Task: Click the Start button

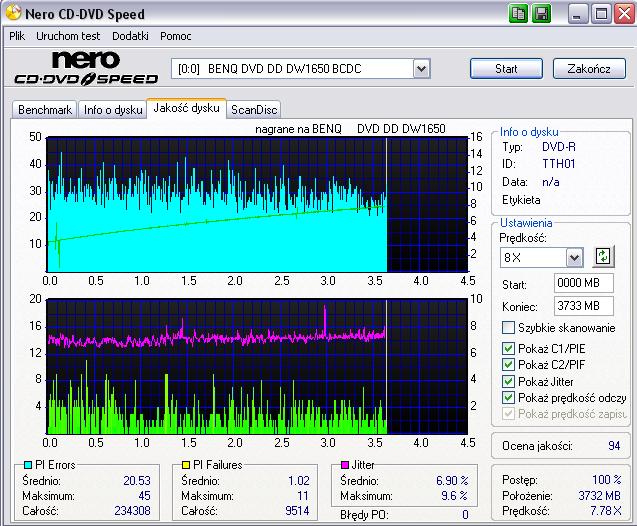Action: 506,69
